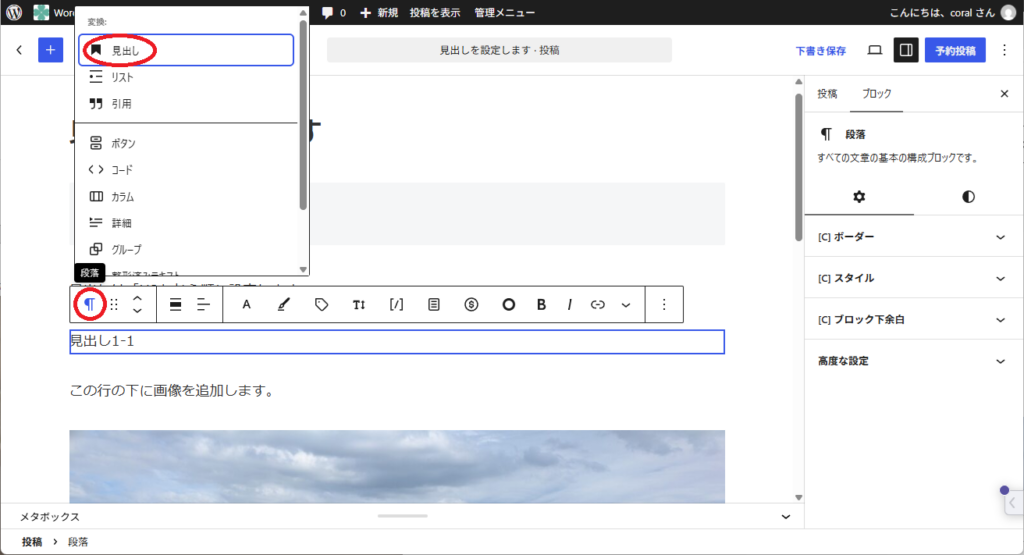The height and width of the screenshot is (555, 1024).
Task: Open 管理メニュー in the admin bar
Action: click(x=504, y=12)
